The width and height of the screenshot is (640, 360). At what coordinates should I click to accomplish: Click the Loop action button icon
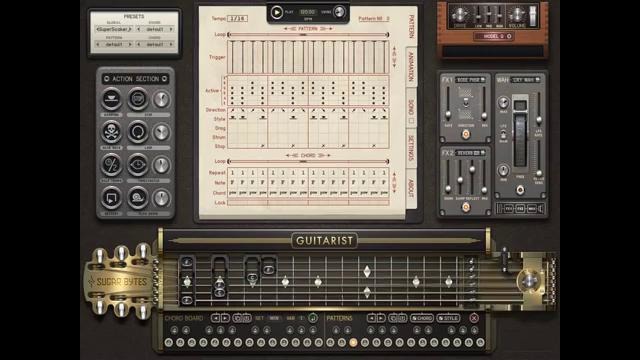pyautogui.click(x=138, y=132)
